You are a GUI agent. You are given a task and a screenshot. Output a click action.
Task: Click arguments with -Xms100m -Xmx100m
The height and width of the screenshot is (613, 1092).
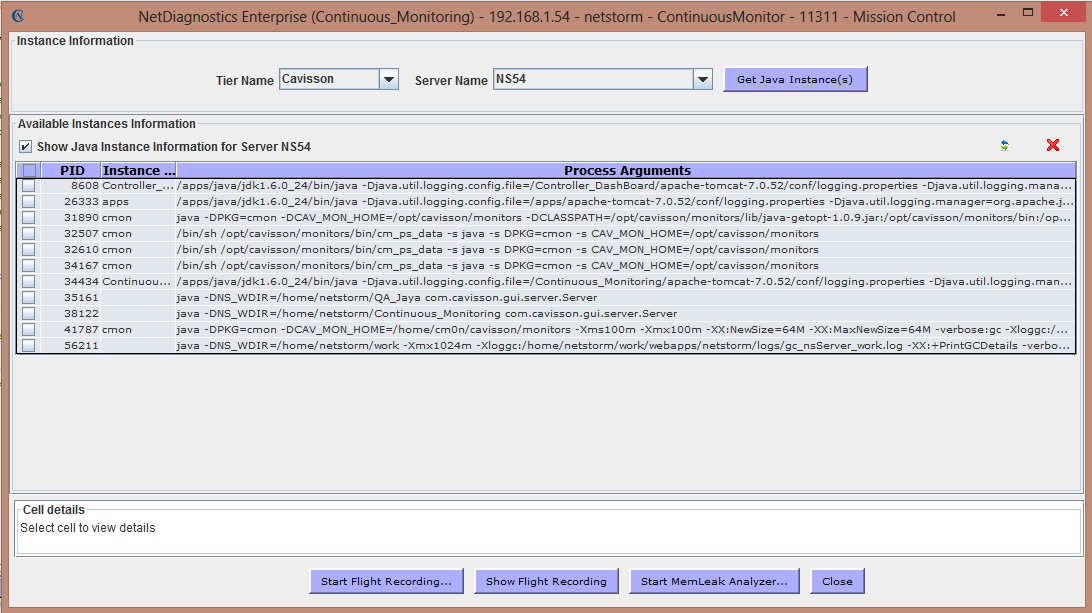(x=625, y=330)
